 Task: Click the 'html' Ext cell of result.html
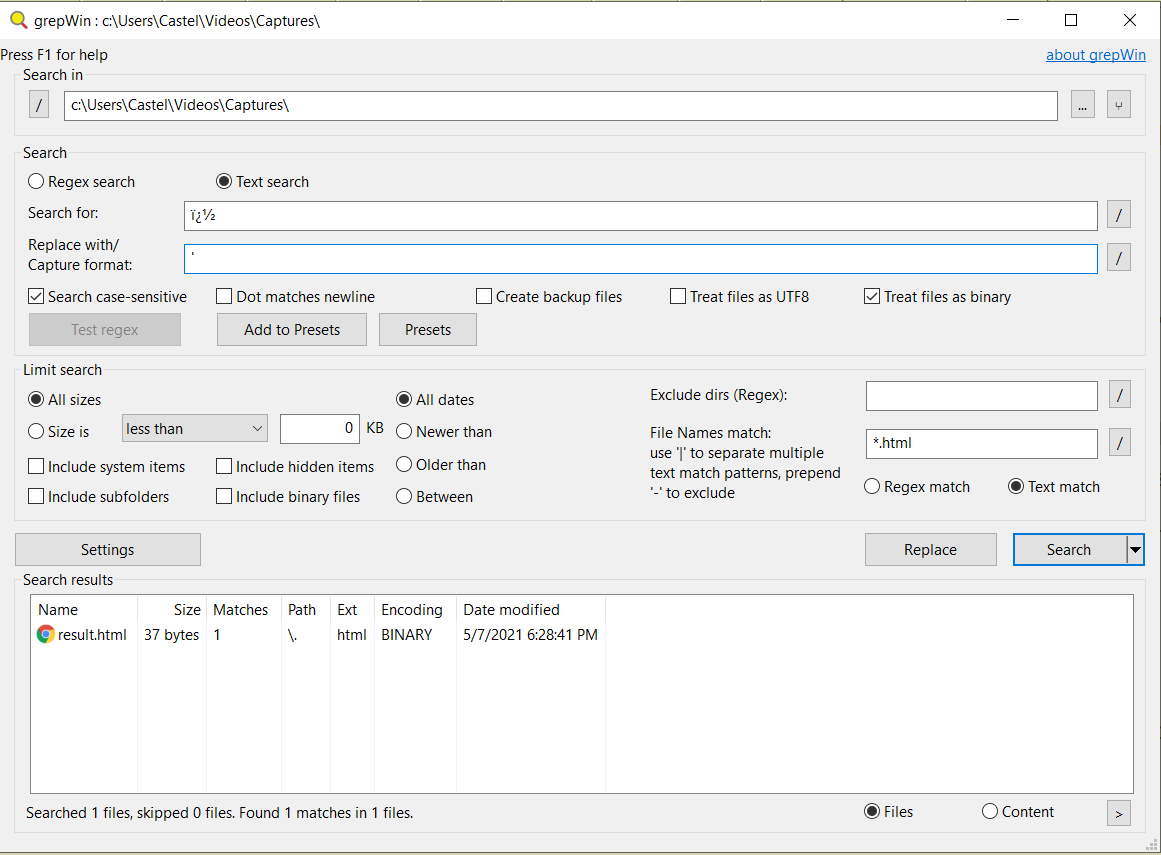[352, 634]
